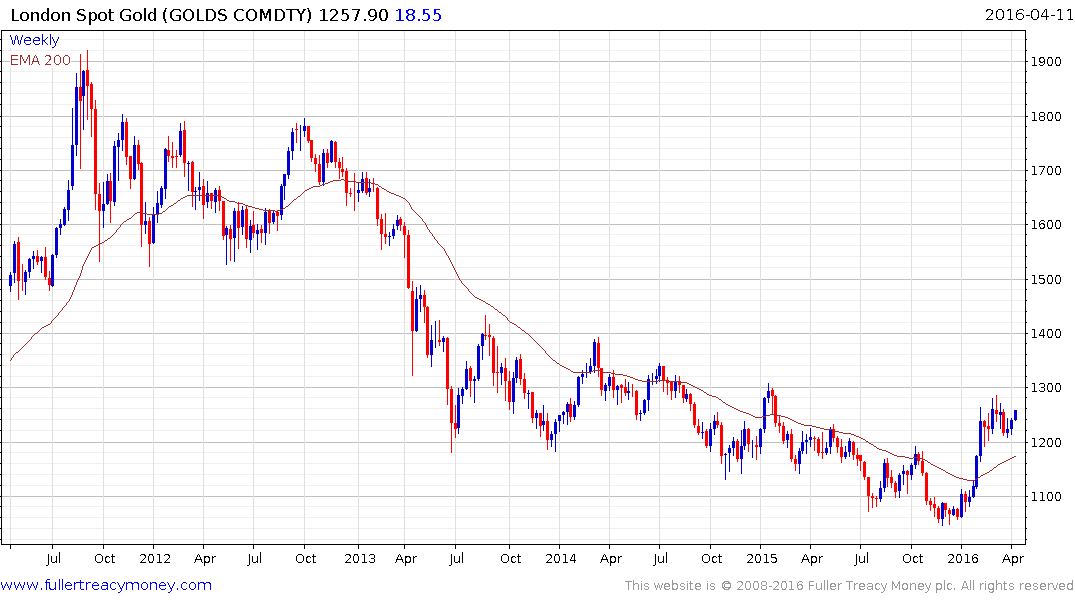1075x600 pixels.
Task: Click the 'Weekly' interval label
Action: [34, 40]
